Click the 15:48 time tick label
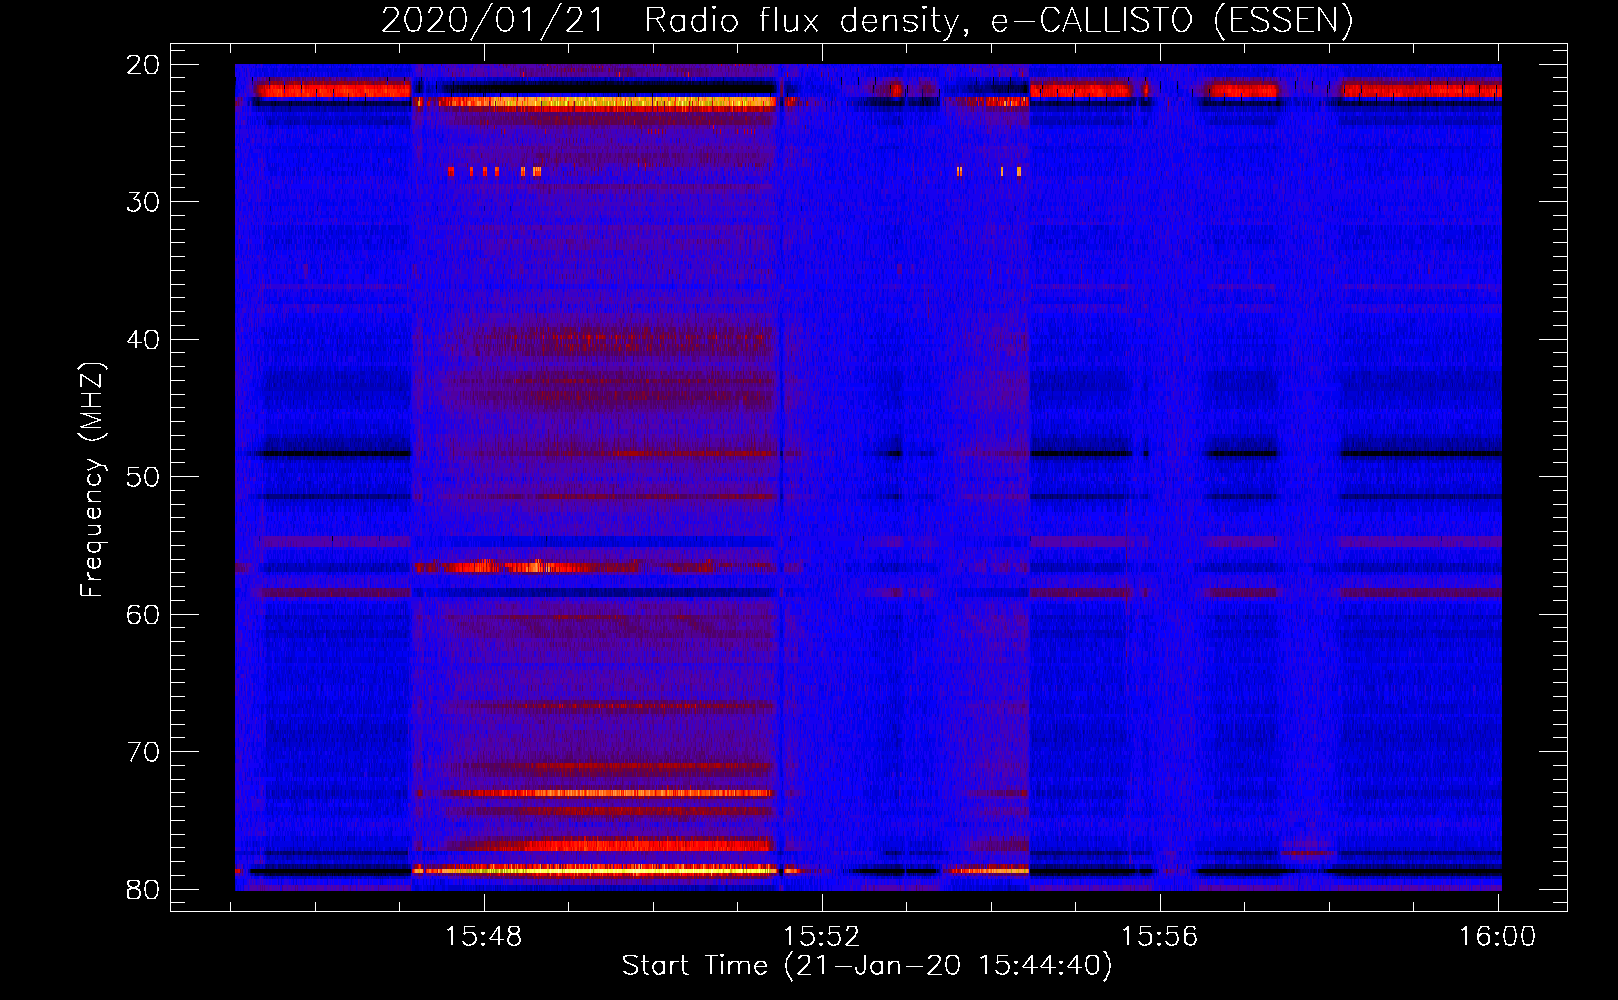This screenshot has width=1618, height=1000. (x=484, y=936)
